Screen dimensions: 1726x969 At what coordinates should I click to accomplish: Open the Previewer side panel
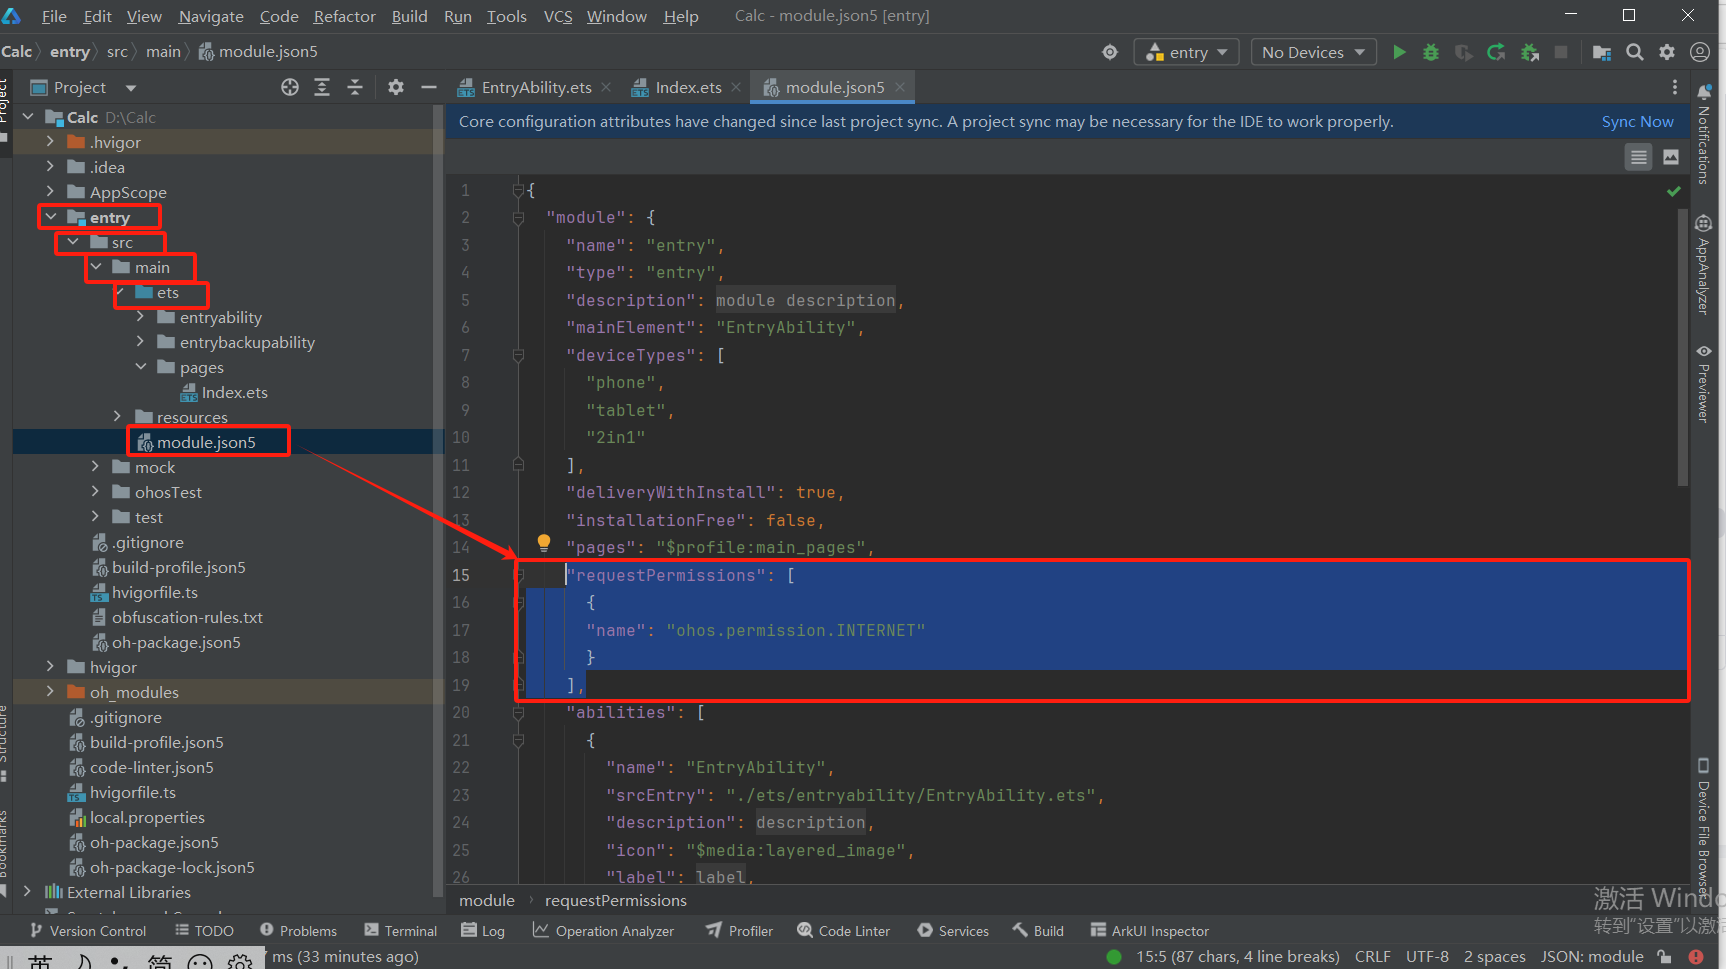(x=1703, y=384)
